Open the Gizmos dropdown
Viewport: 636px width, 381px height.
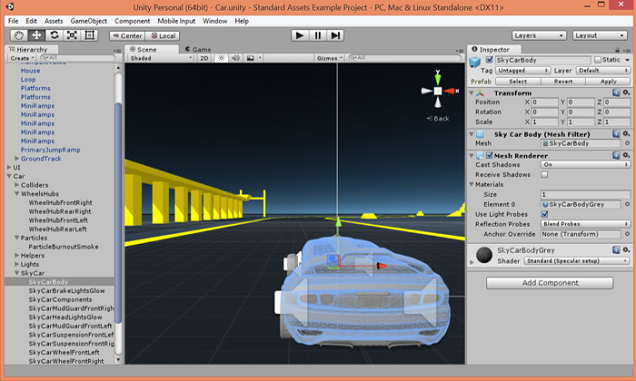click(x=330, y=58)
